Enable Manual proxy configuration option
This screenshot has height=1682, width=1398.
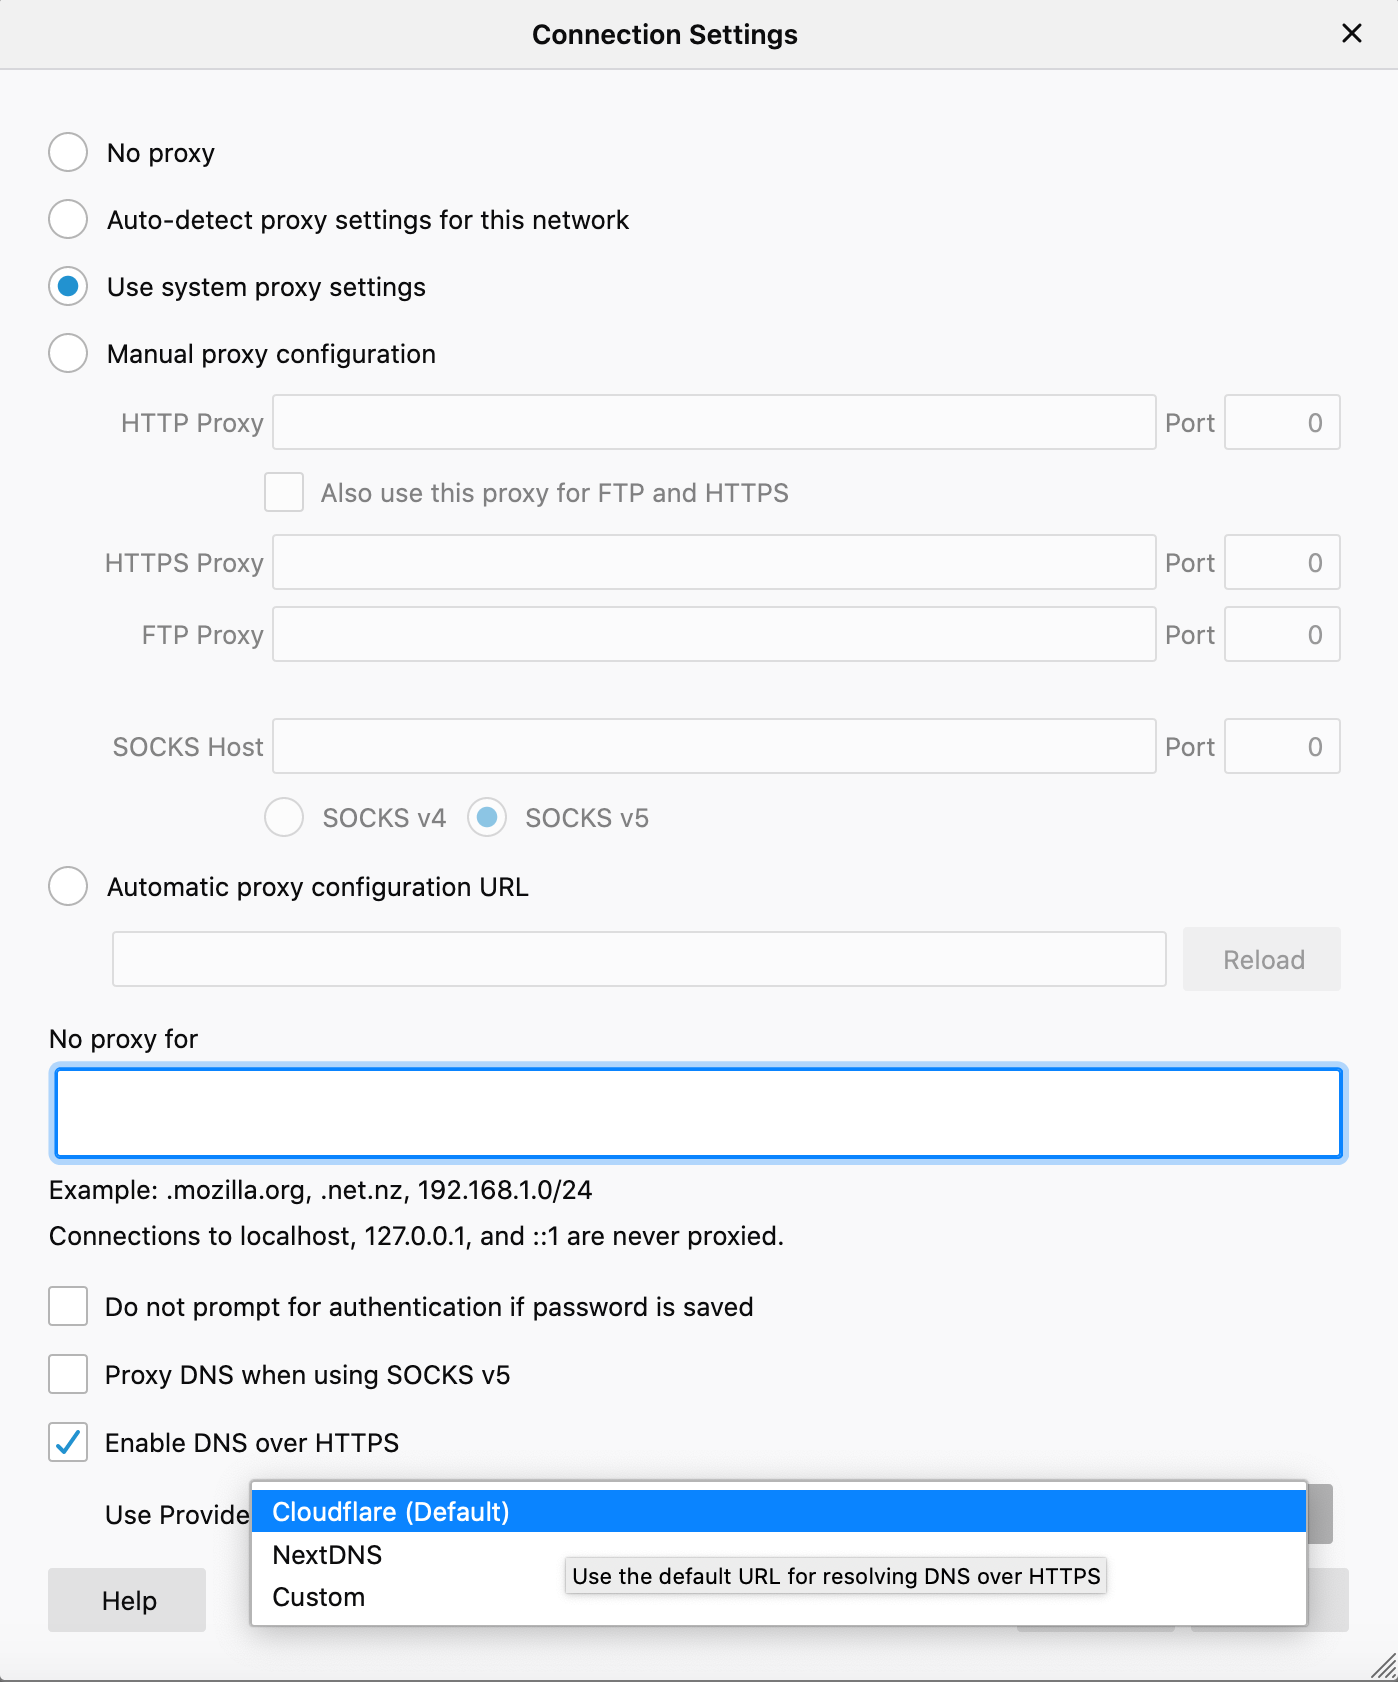point(68,354)
